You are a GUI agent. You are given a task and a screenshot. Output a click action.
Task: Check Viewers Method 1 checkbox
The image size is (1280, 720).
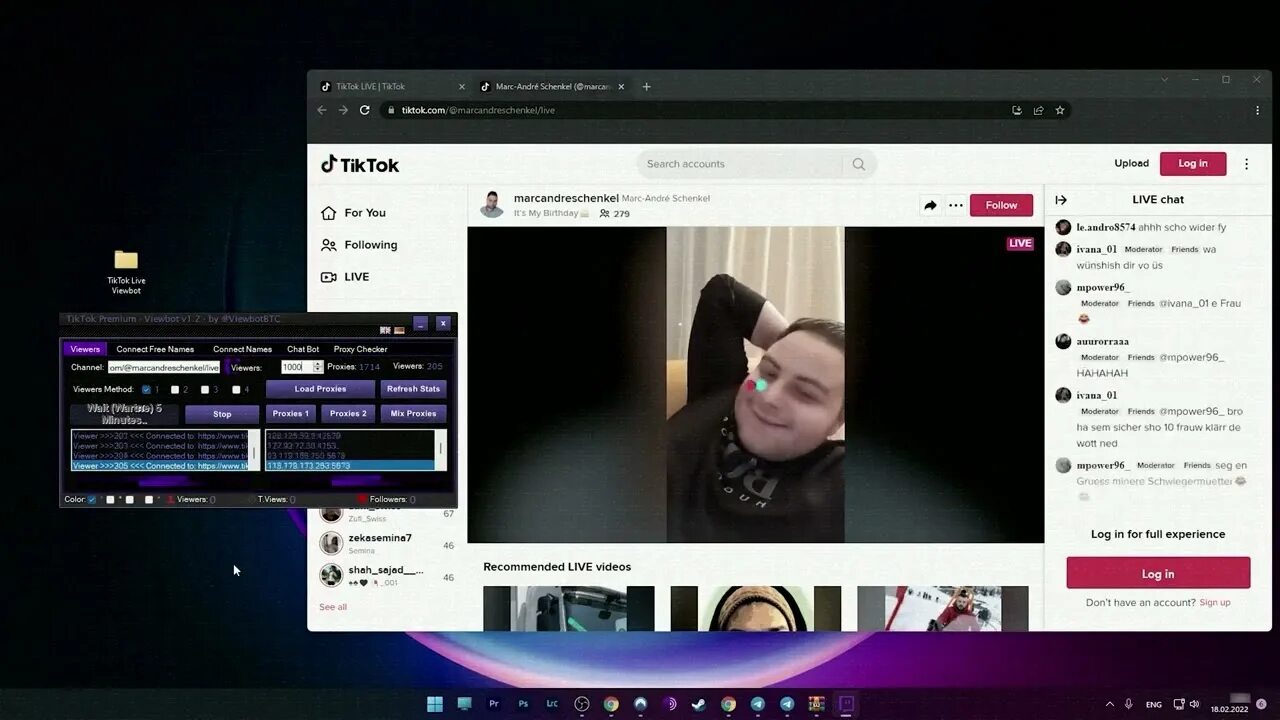[x=147, y=390]
